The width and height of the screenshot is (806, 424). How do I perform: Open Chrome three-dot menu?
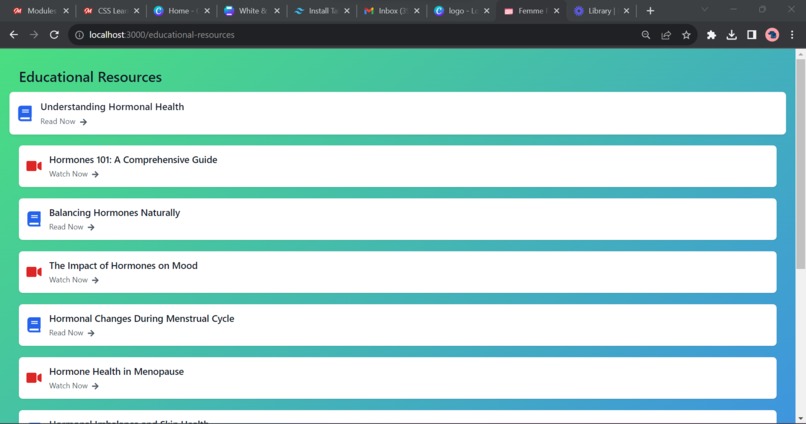click(792, 35)
